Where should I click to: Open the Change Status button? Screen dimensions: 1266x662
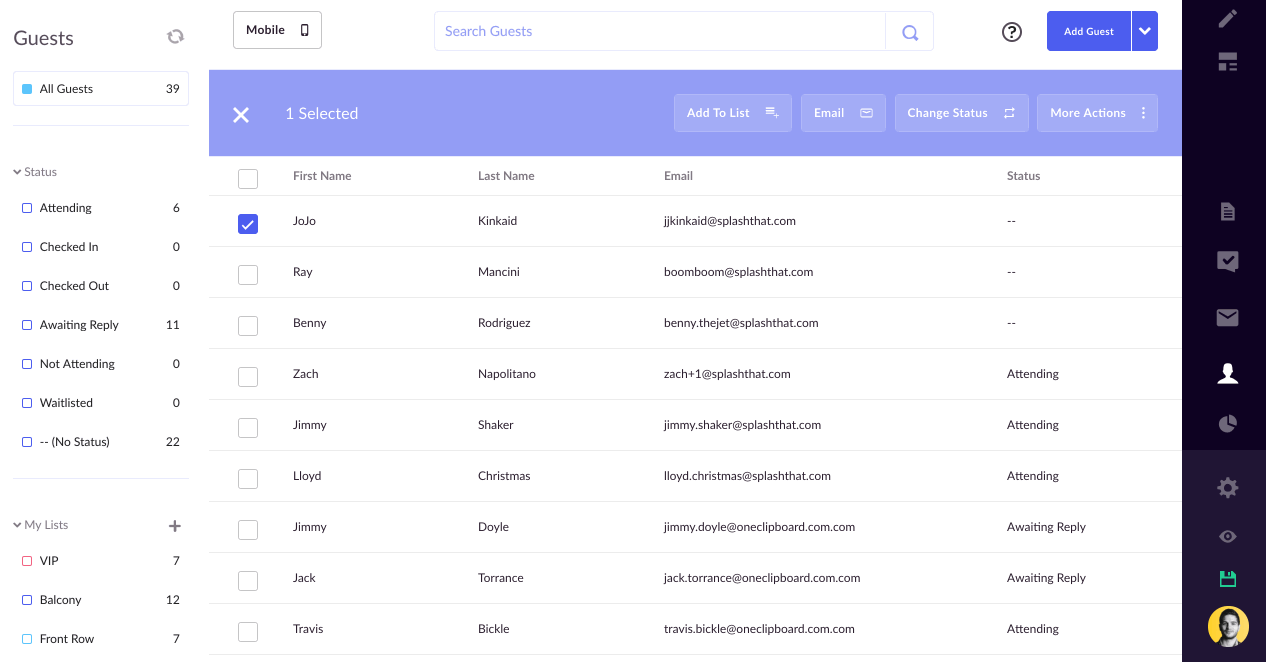pyautogui.click(x=961, y=113)
